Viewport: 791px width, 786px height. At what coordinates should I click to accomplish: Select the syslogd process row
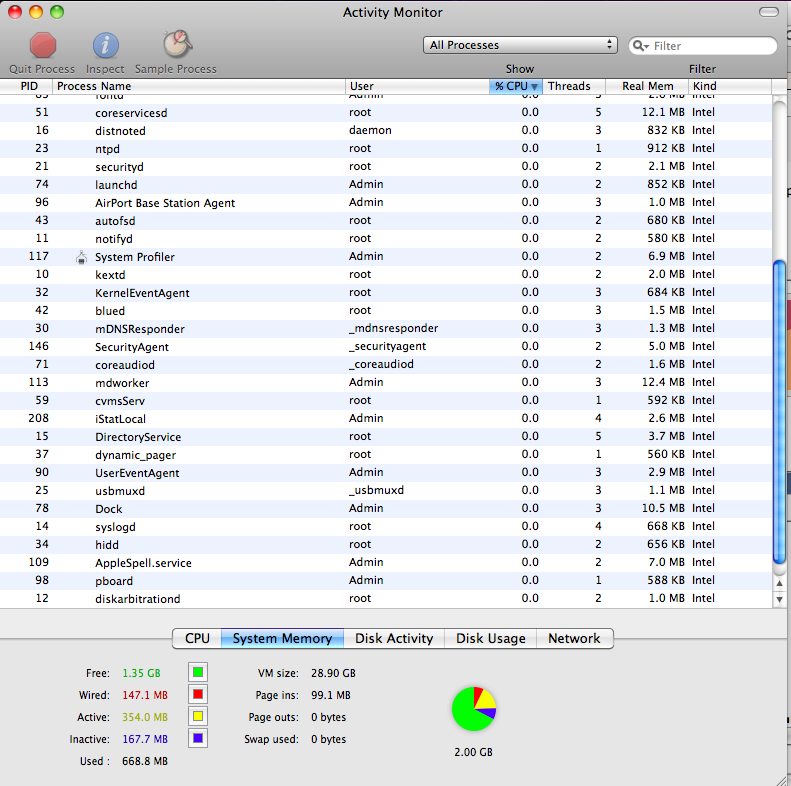386,527
